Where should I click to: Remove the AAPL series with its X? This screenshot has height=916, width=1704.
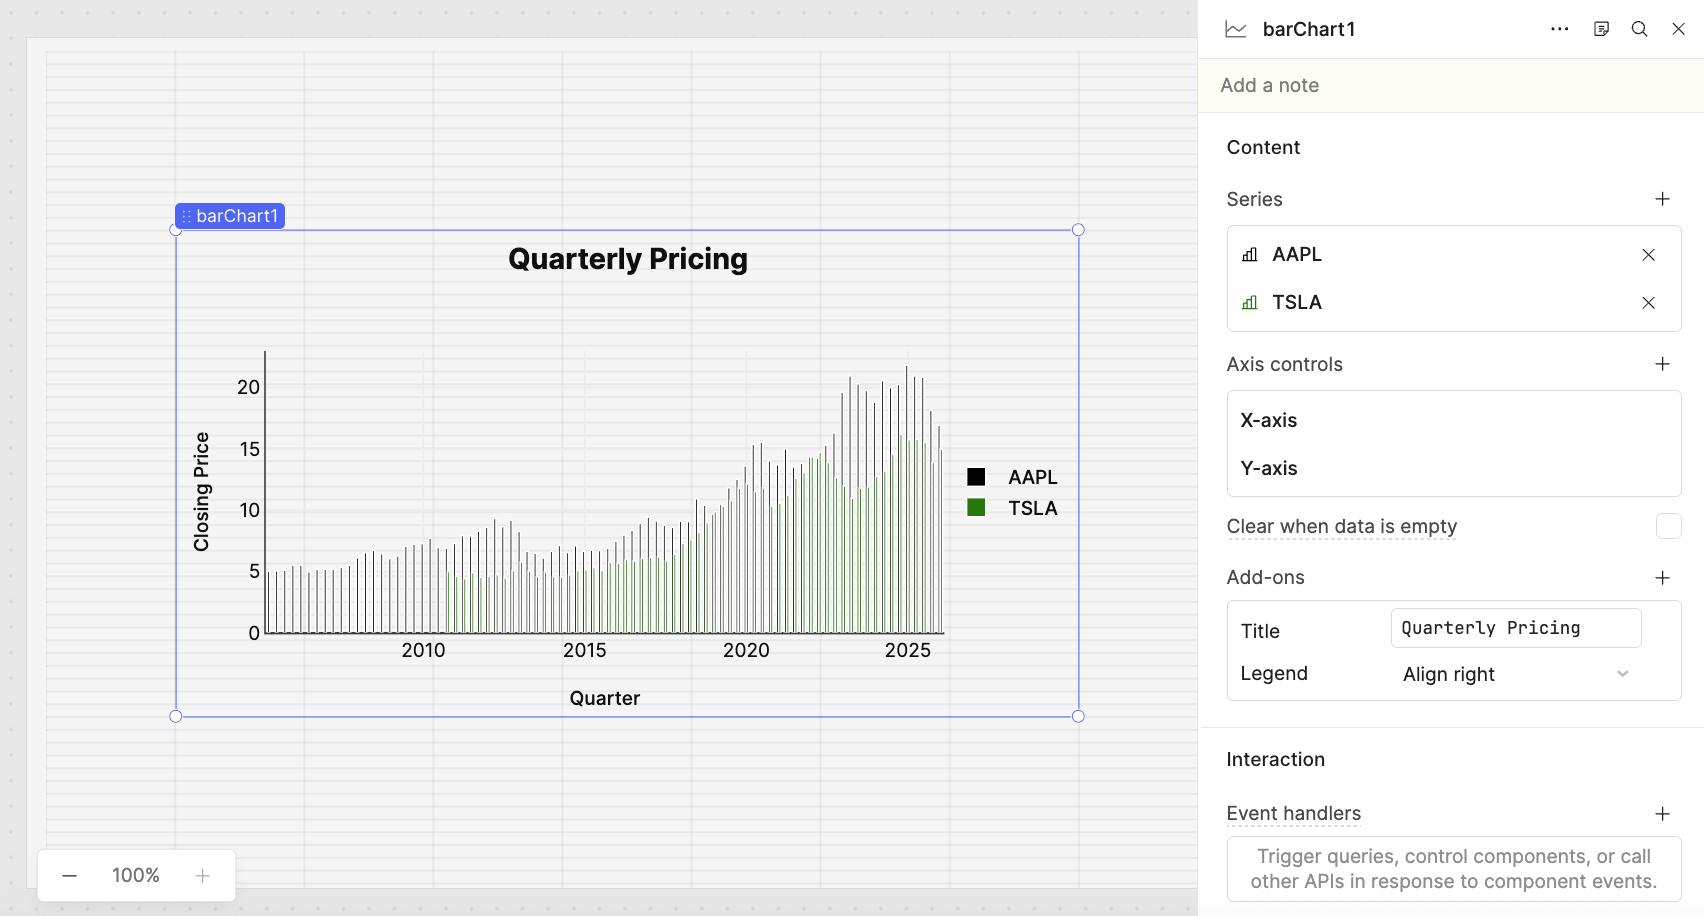[x=1648, y=255]
